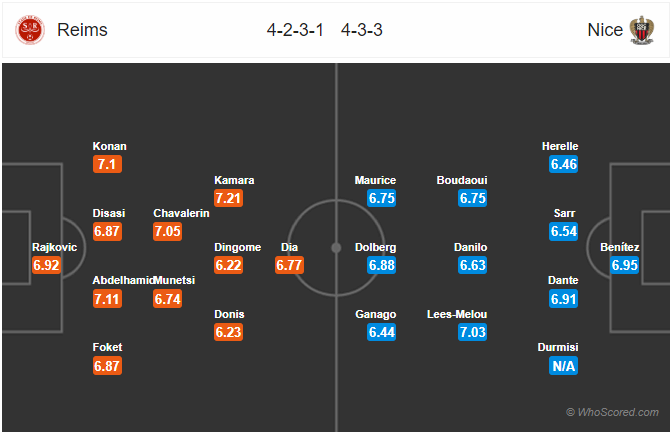Viewport: 672px width, 432px height.
Task: Select player name Abdelhamid
Action: click(x=123, y=280)
